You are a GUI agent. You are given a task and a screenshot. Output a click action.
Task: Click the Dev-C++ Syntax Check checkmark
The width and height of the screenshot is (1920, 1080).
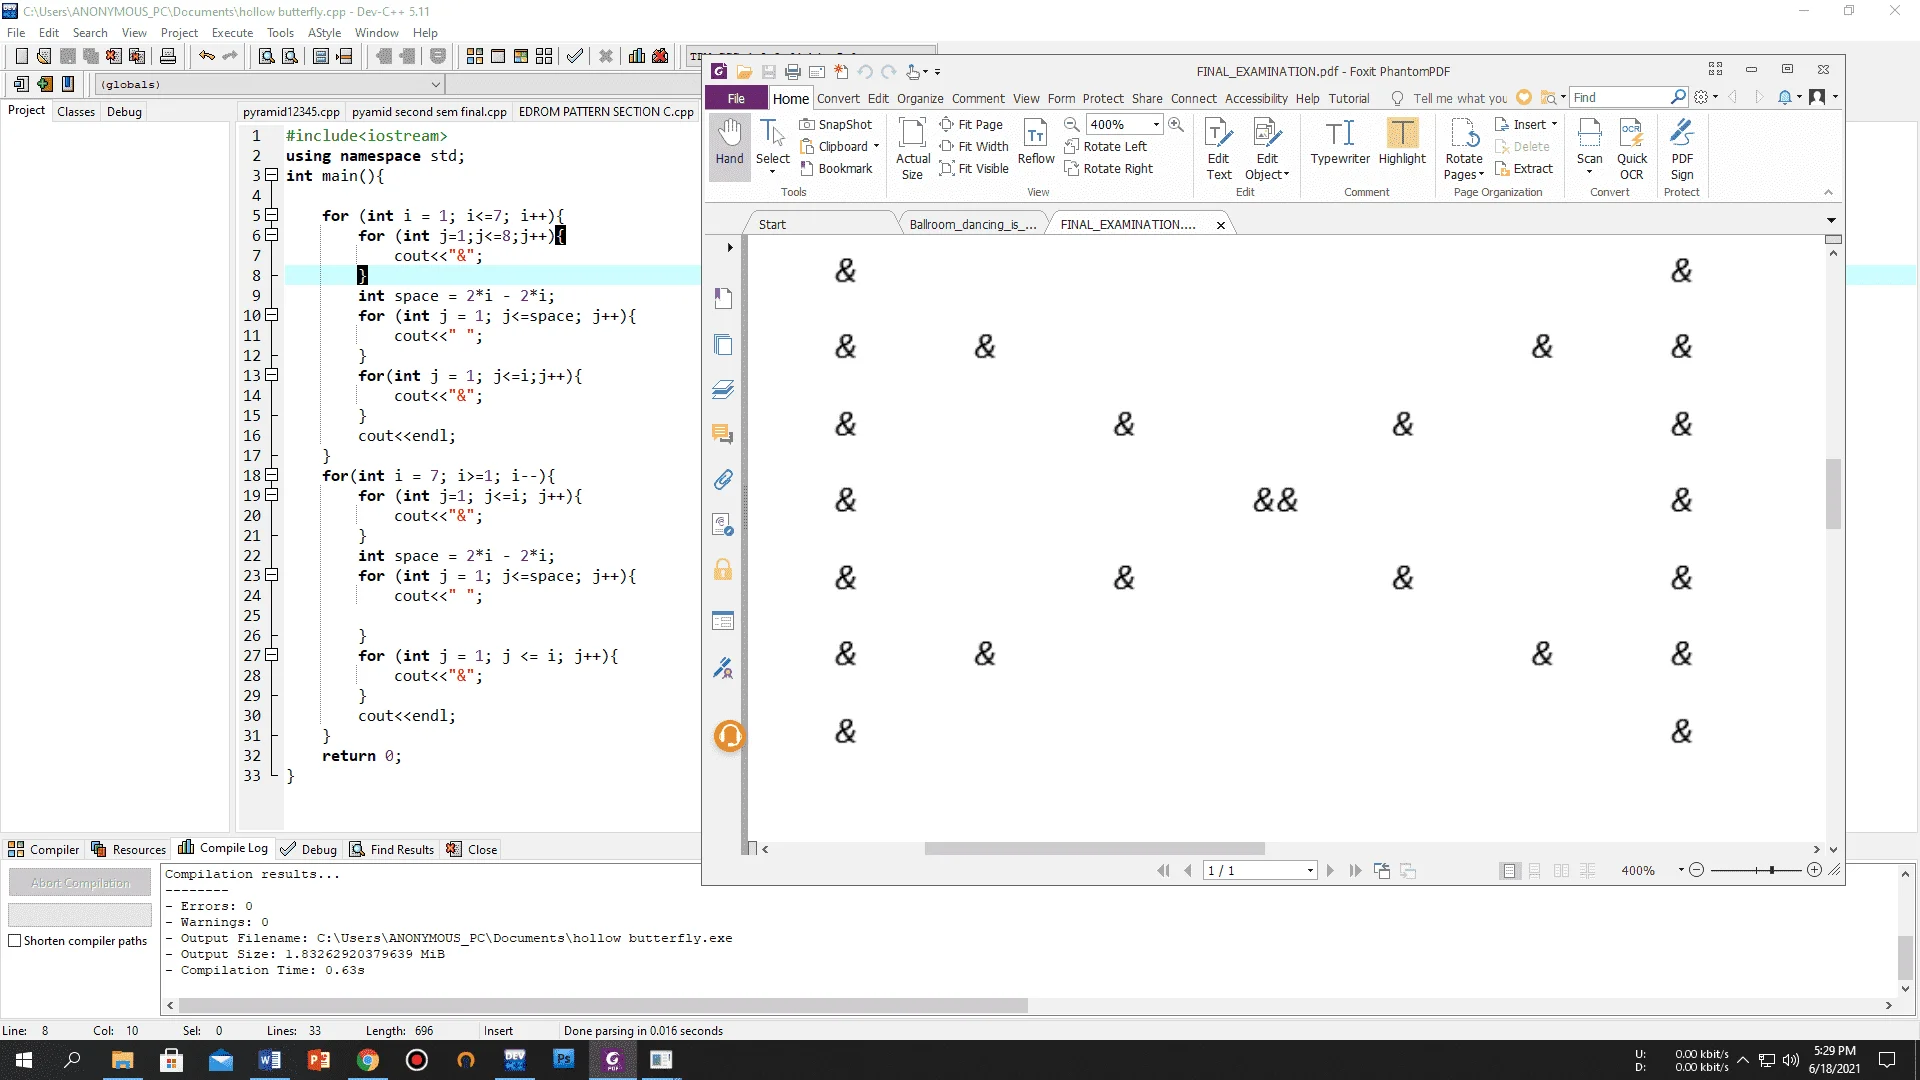click(x=575, y=56)
